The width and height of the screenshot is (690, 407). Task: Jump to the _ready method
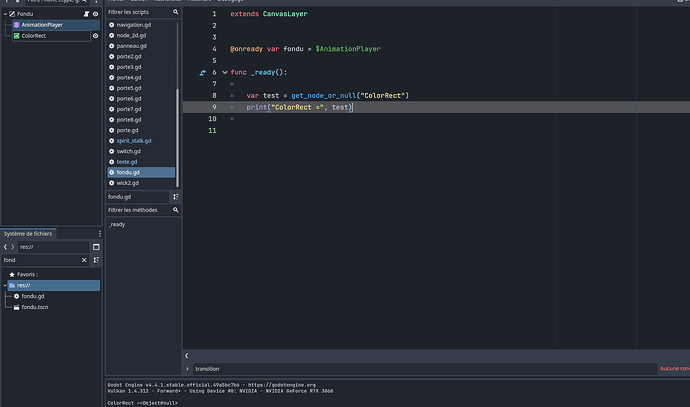pos(117,224)
